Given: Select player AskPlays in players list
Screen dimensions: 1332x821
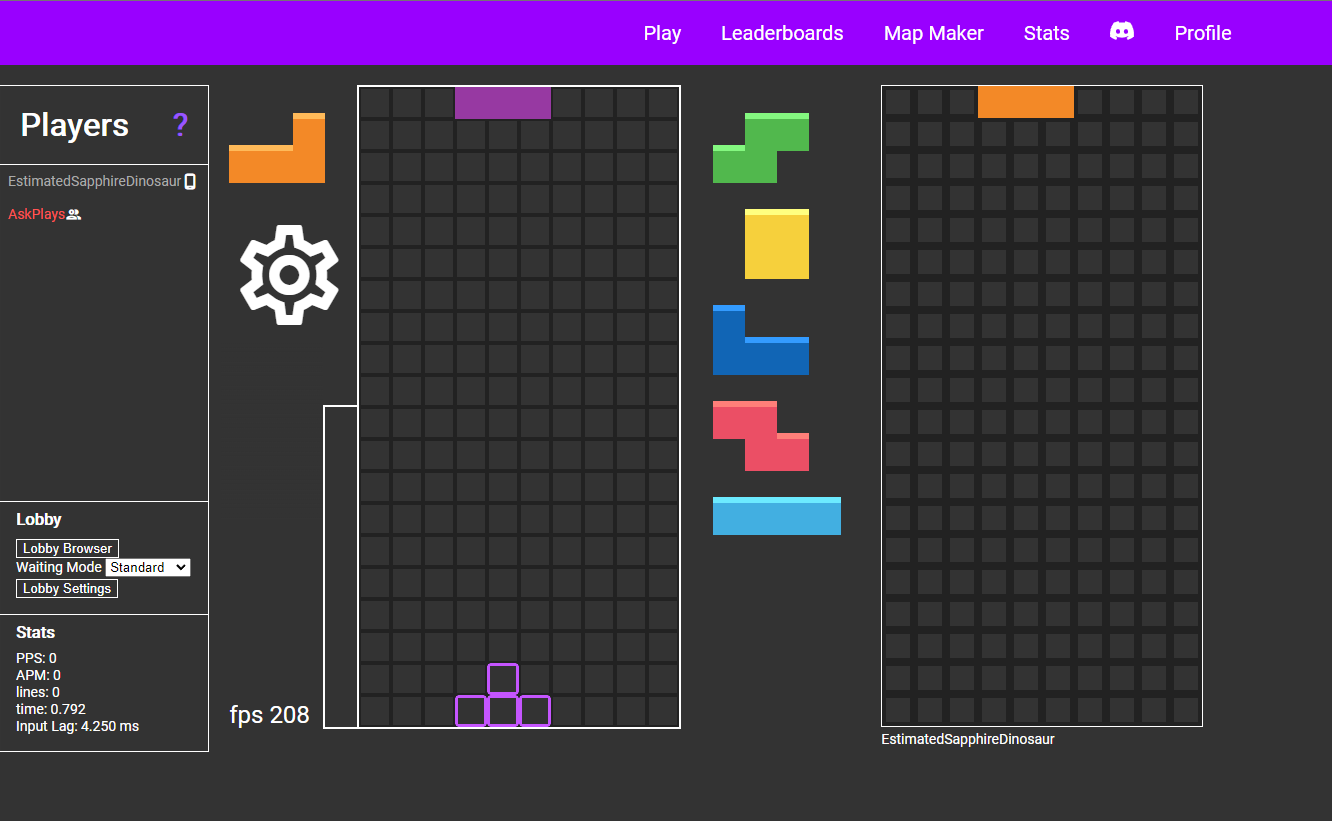Looking at the screenshot, I should click(x=37, y=214).
